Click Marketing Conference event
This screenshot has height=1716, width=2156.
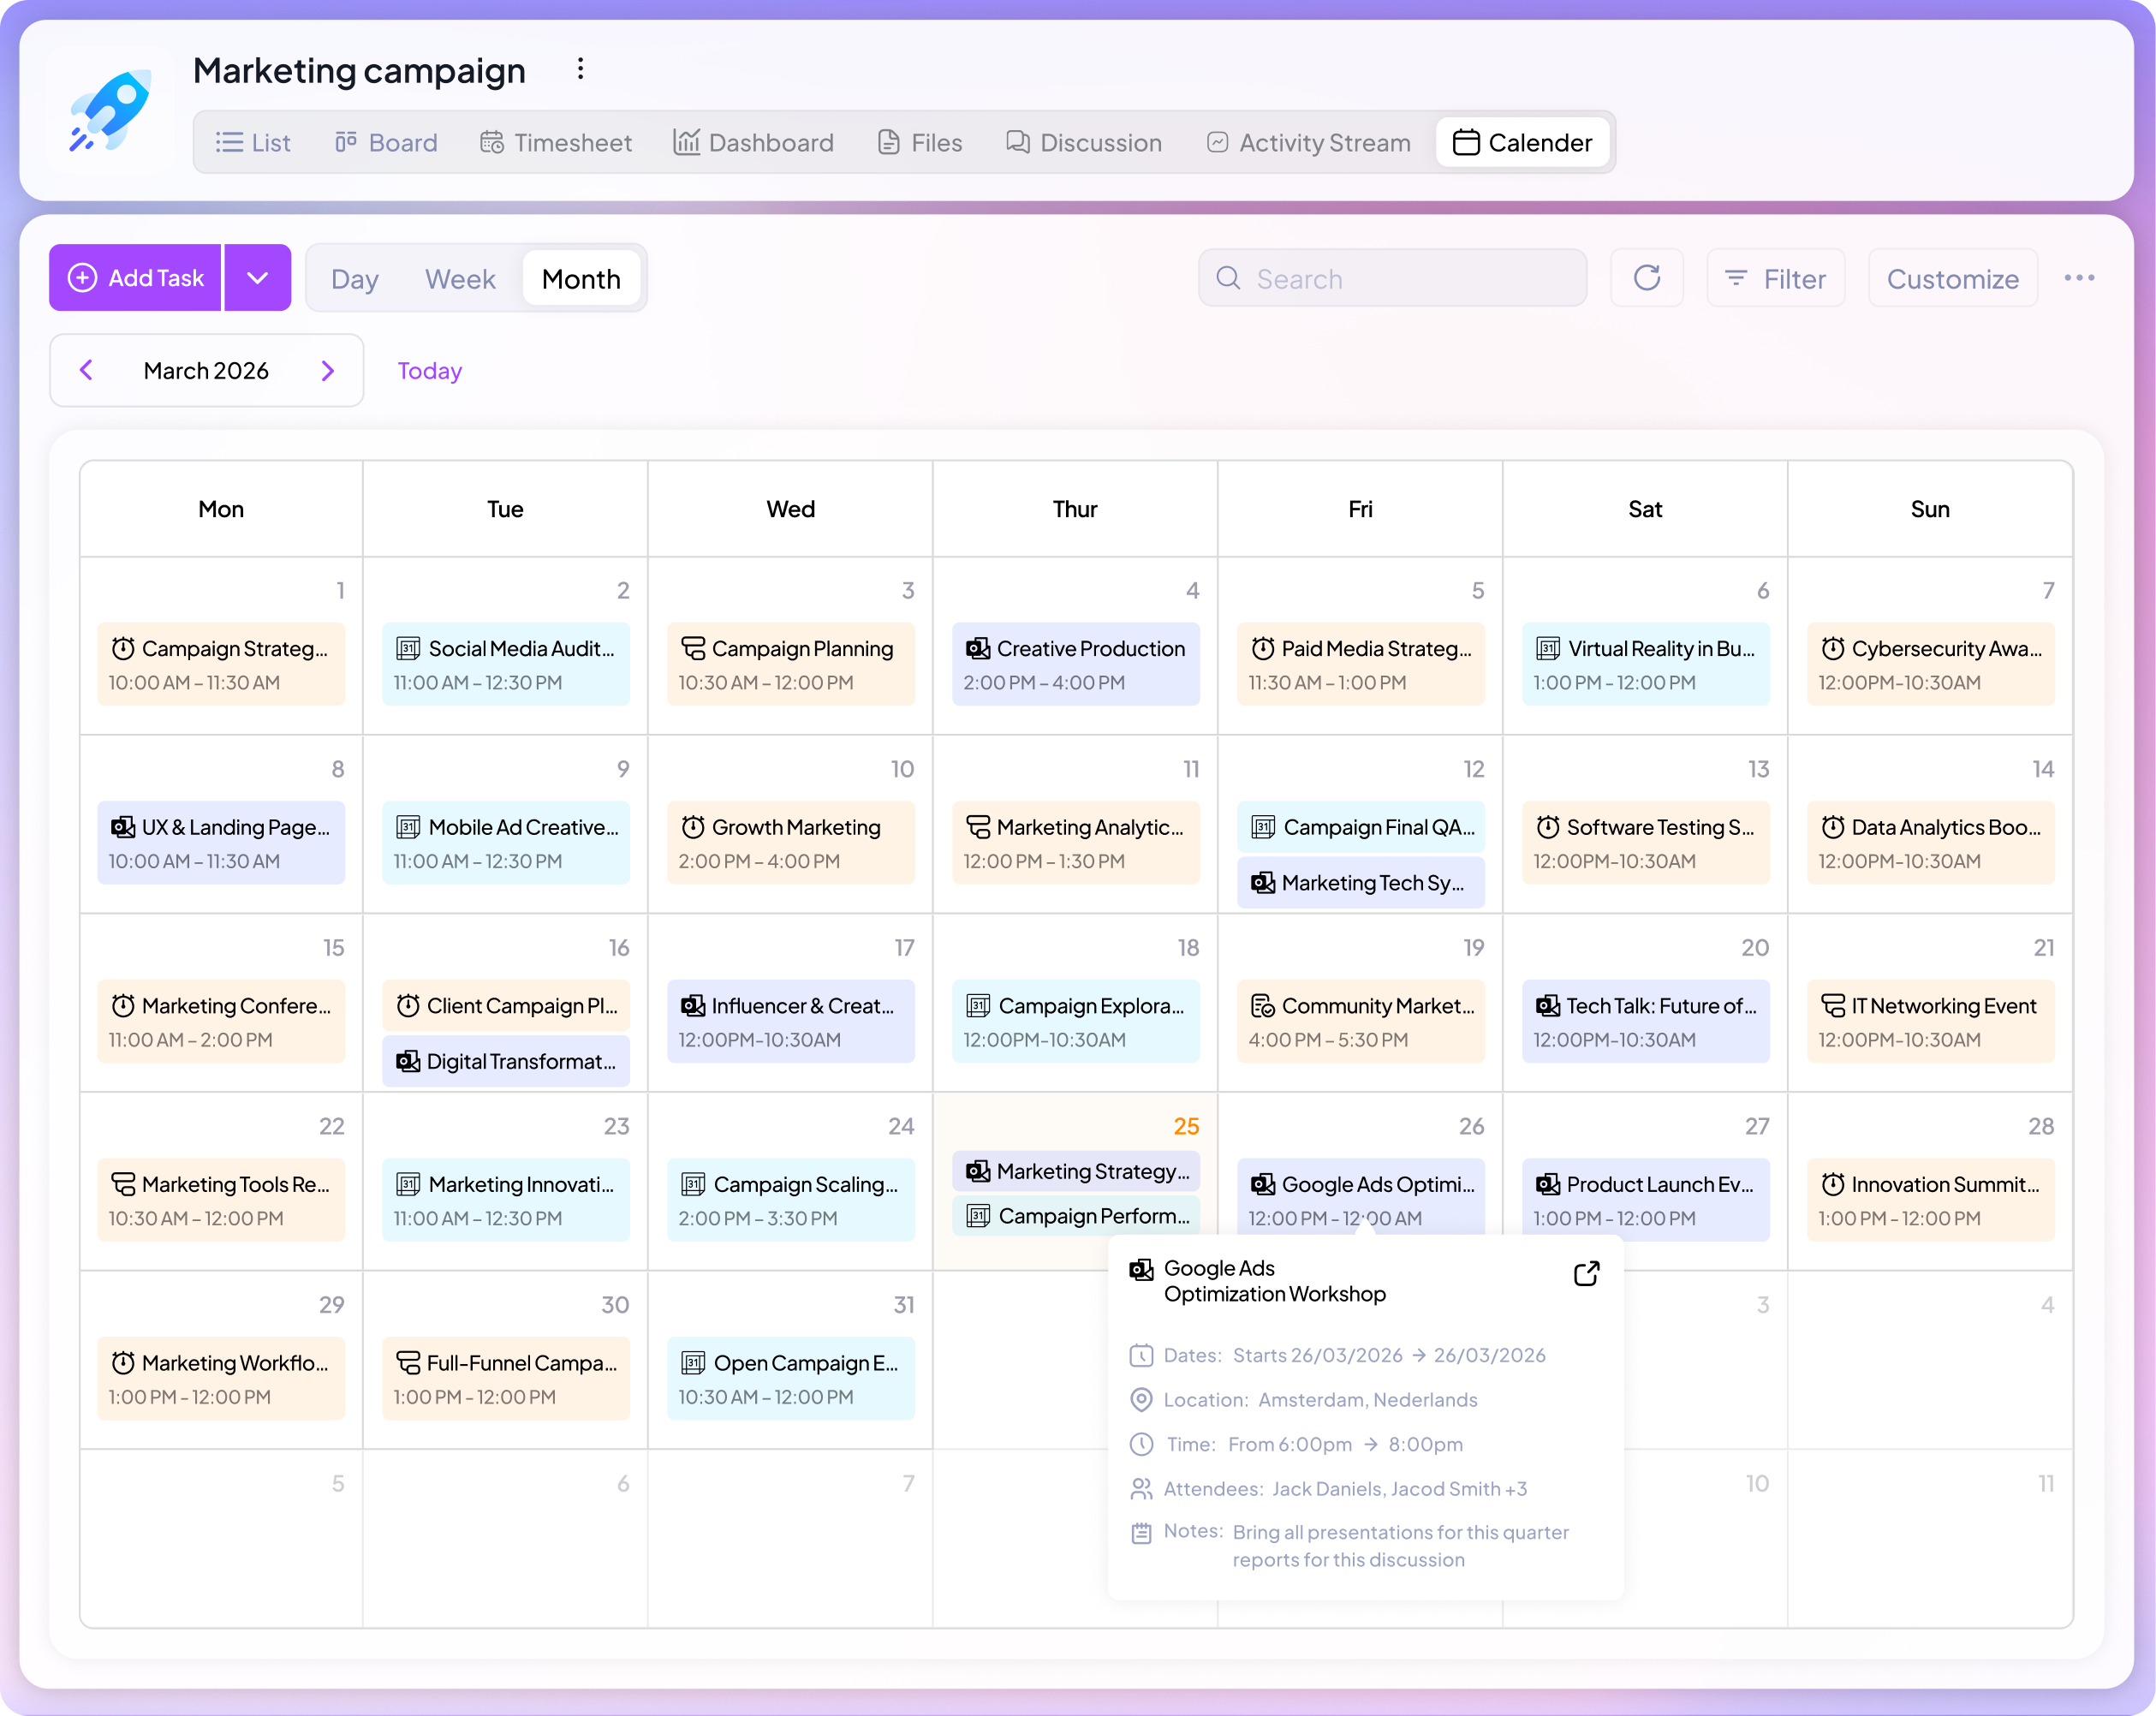point(221,1021)
